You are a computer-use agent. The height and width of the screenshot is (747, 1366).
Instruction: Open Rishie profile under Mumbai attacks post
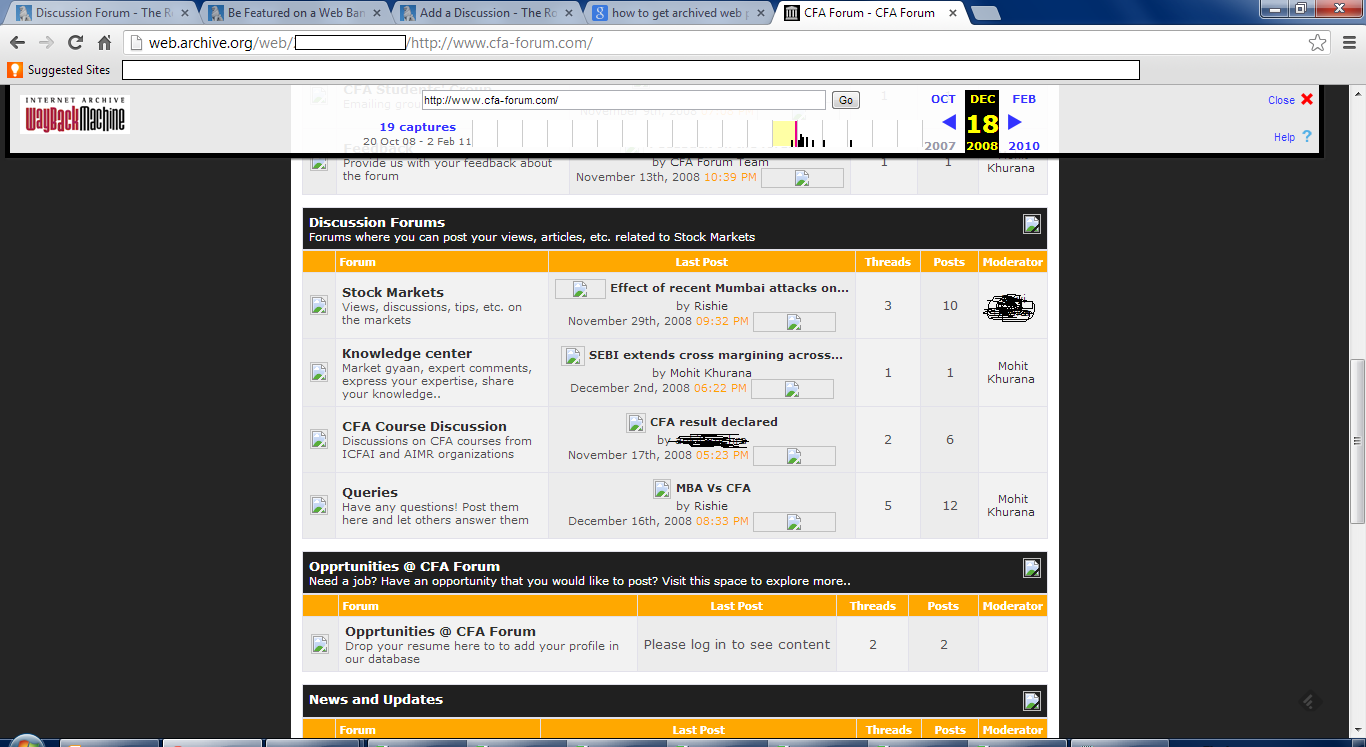pos(710,306)
